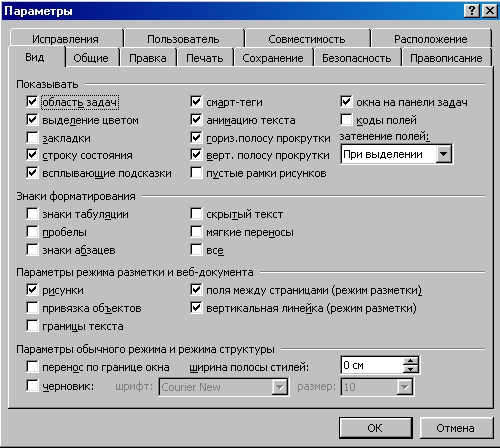Toggle вертикальная линейка checkbox
This screenshot has height=448, width=500.
click(196, 307)
